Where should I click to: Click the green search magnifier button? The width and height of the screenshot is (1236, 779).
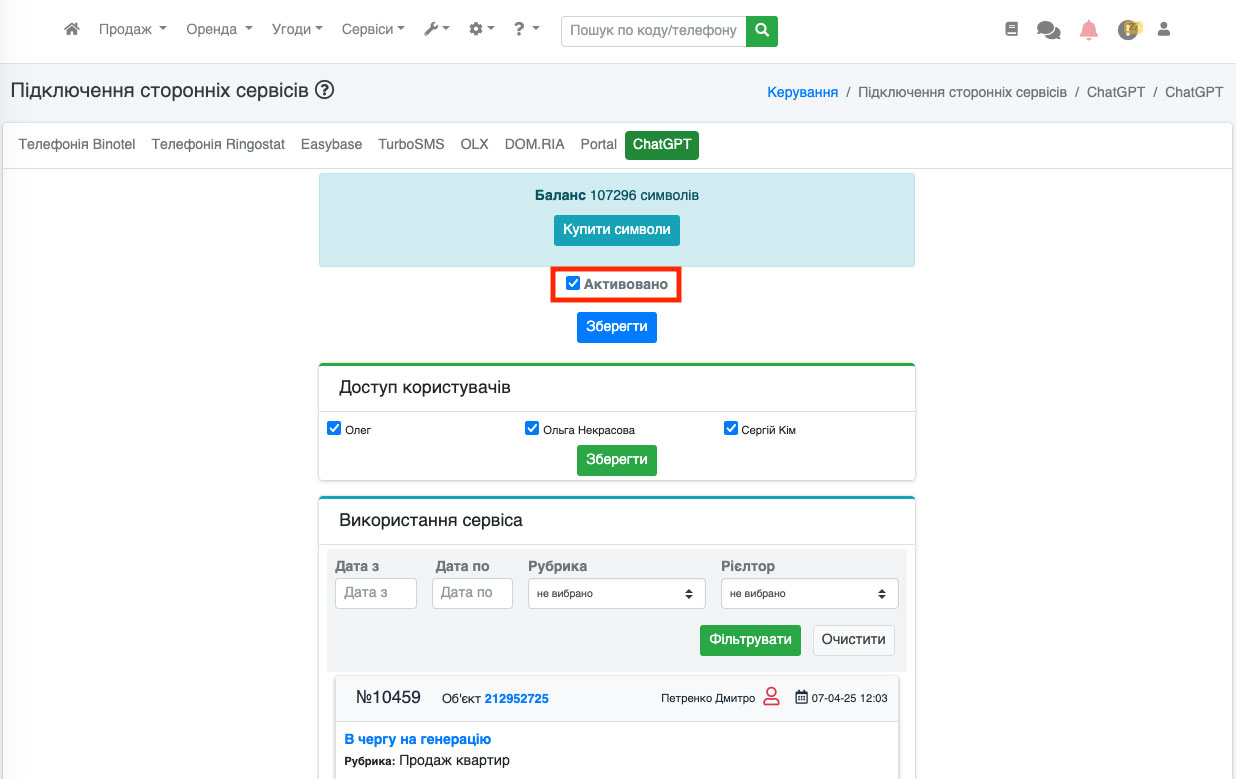[x=762, y=31]
